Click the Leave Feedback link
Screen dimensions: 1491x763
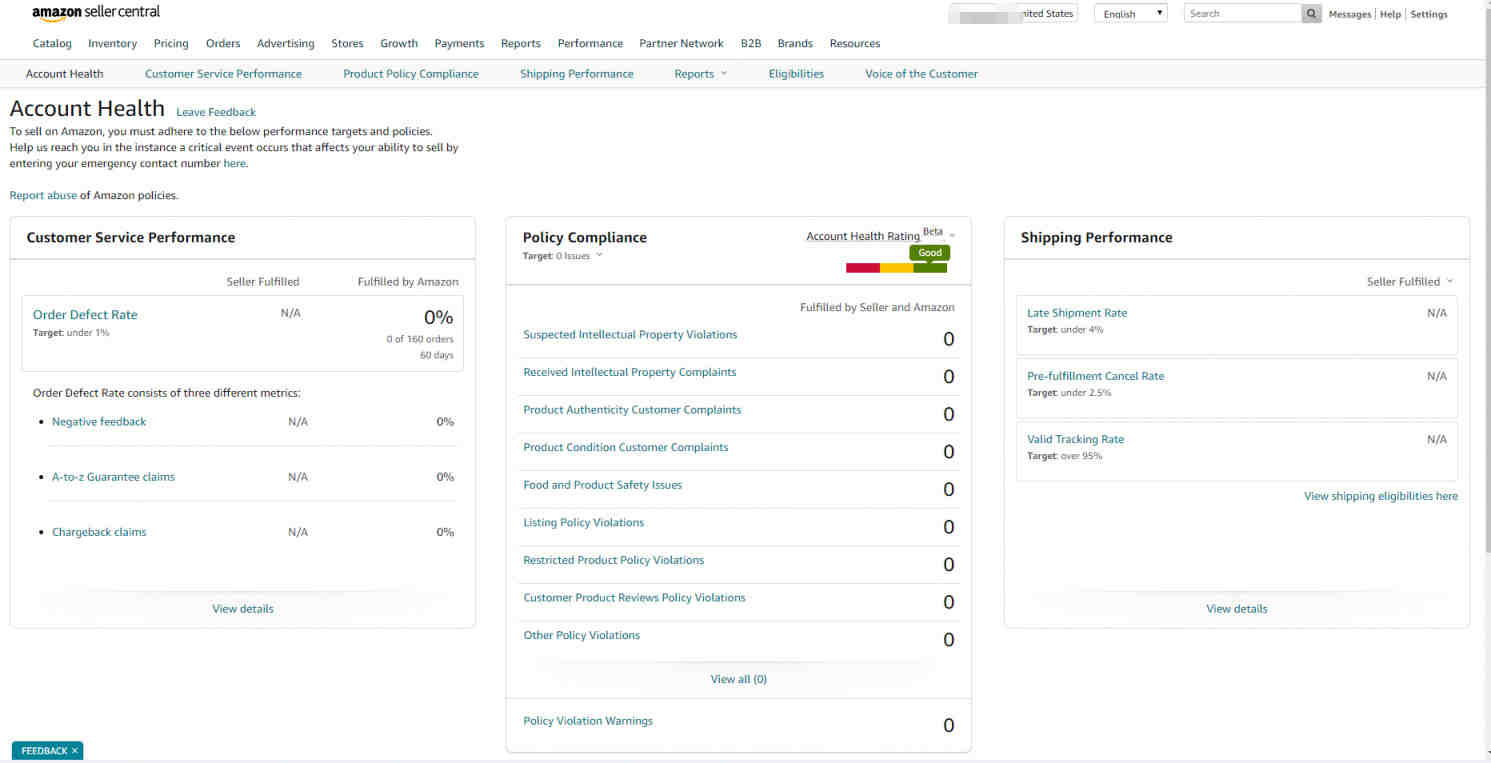click(216, 112)
